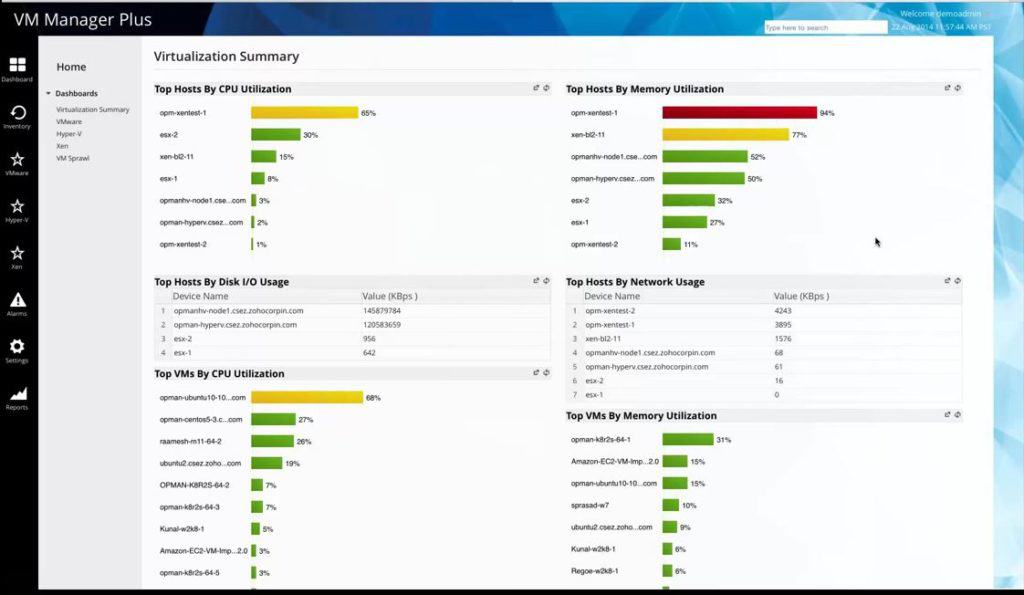Click the 31% memory bar for opman-k8r2s-64-1
The image size is (1024, 595).
pyautogui.click(x=688, y=440)
